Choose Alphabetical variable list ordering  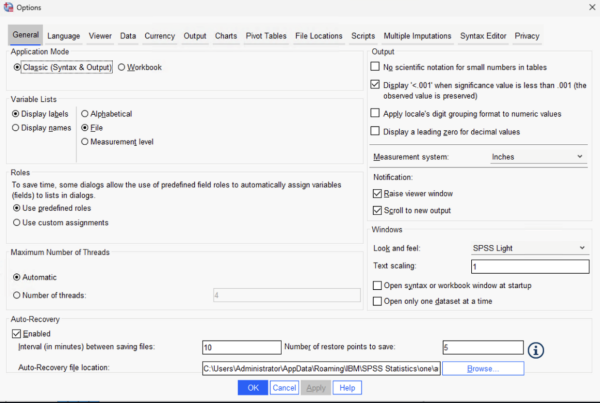pyautogui.click(x=85, y=114)
